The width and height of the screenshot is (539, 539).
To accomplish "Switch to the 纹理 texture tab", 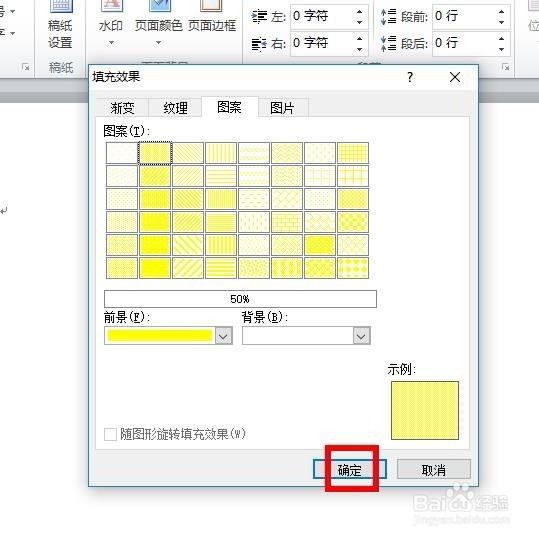I will coord(175,108).
